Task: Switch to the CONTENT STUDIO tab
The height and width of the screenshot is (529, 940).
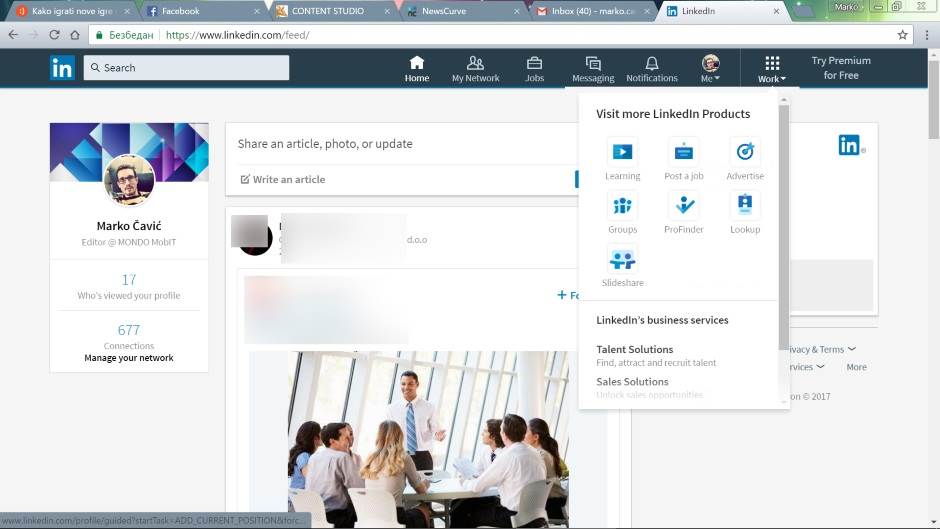Action: pyautogui.click(x=333, y=11)
